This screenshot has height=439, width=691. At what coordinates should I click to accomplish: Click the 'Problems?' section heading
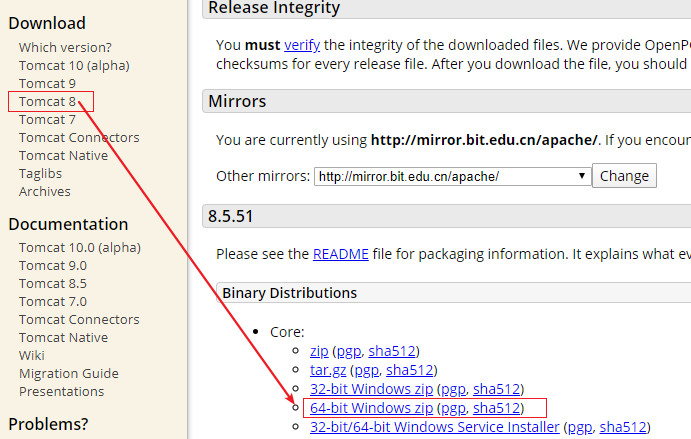coord(48,424)
